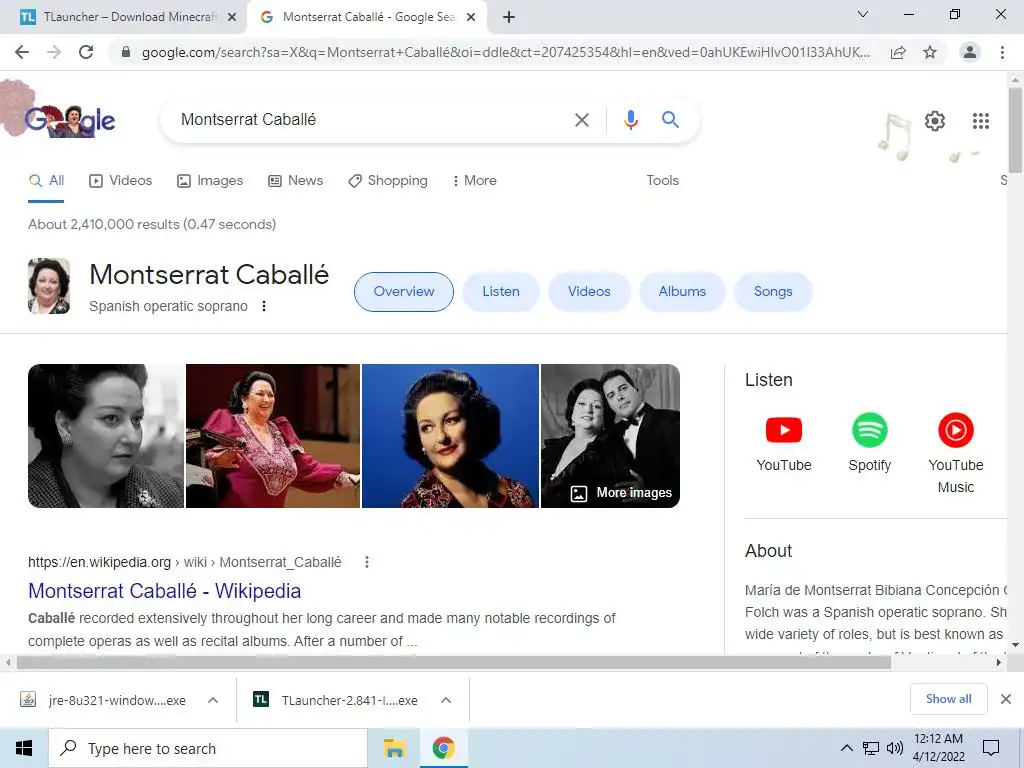1024x768 pixels.
Task: Open the More search filters dropdown
Action: (x=474, y=180)
